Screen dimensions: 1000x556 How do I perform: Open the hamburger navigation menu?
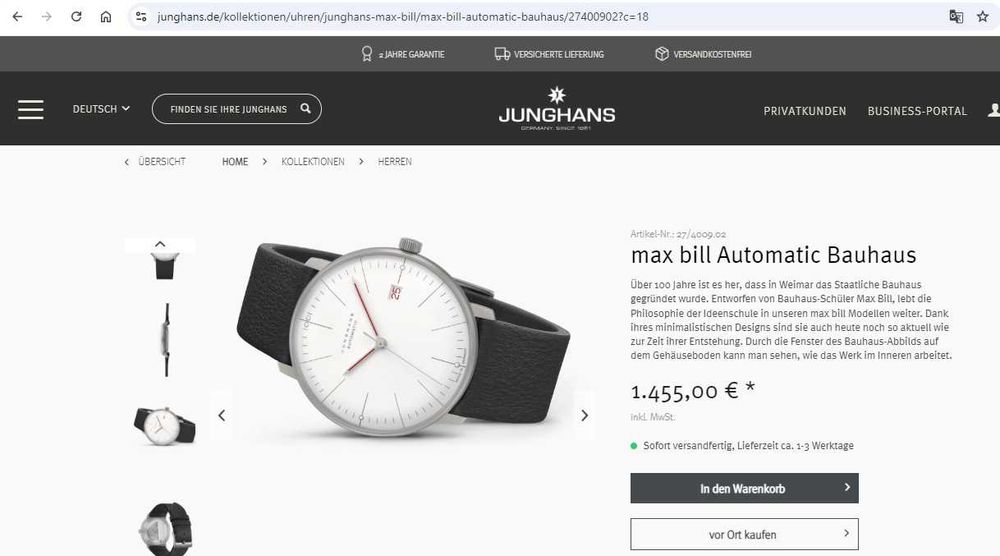31,110
